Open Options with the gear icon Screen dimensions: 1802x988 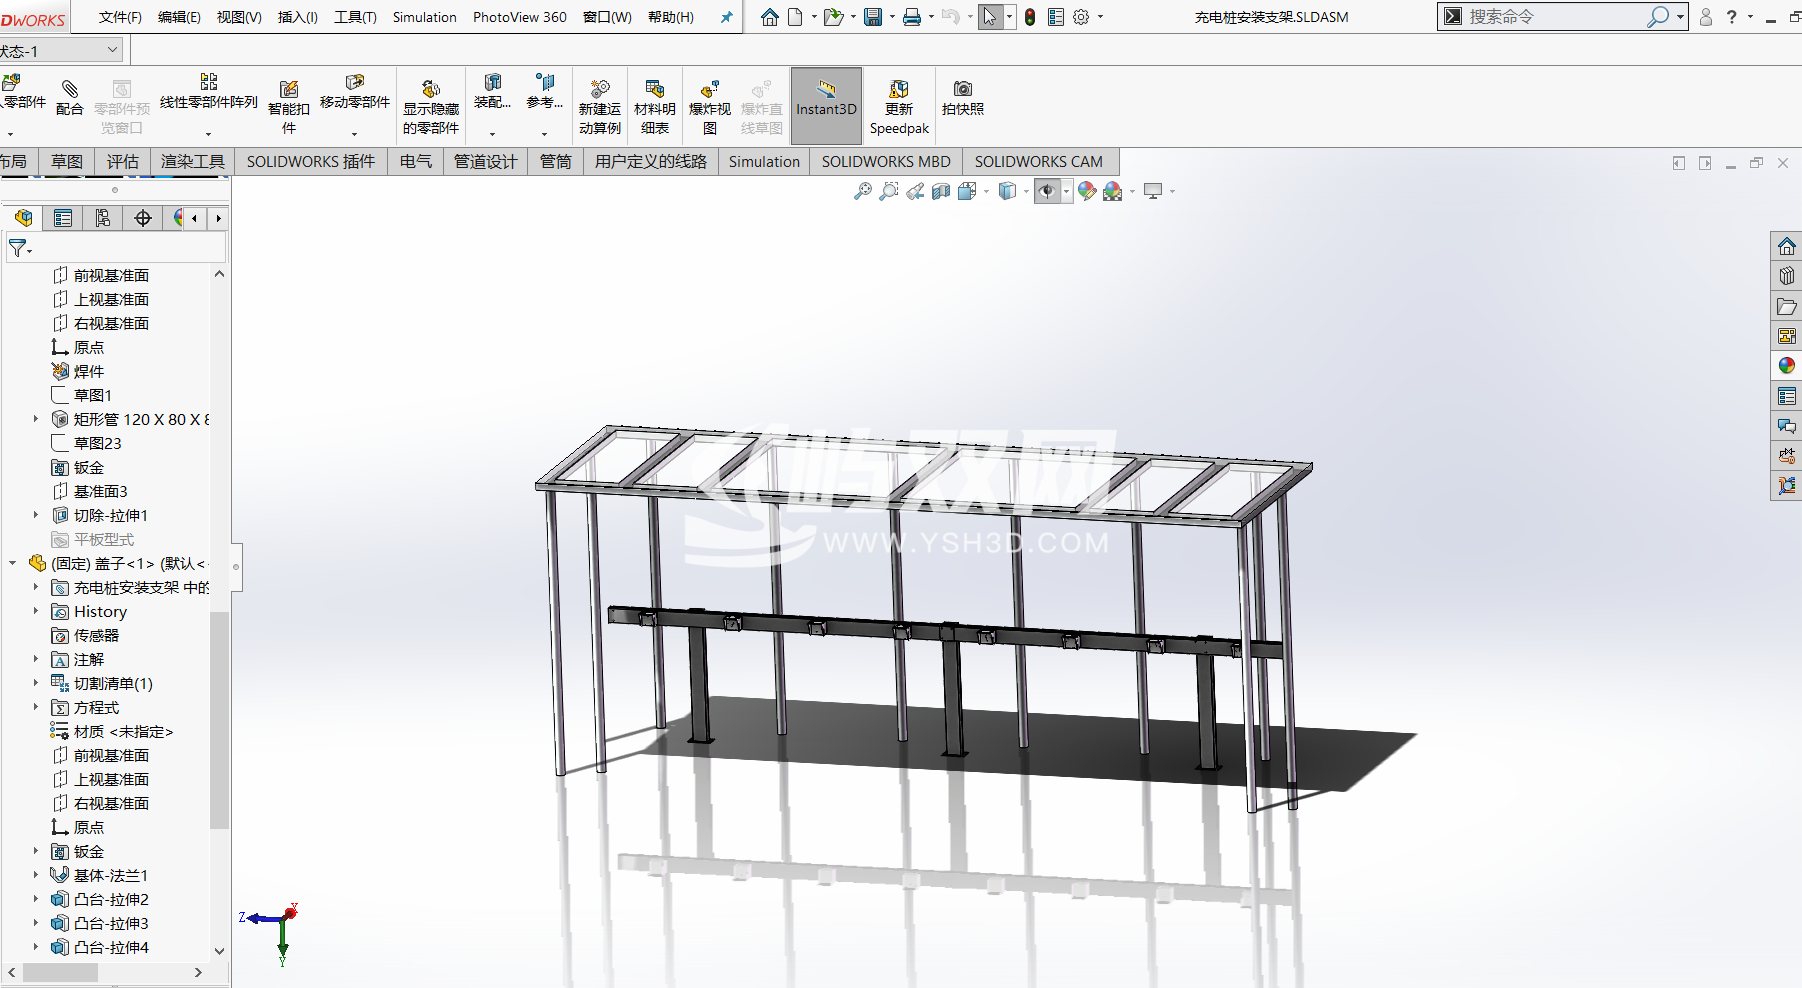click(x=1081, y=17)
